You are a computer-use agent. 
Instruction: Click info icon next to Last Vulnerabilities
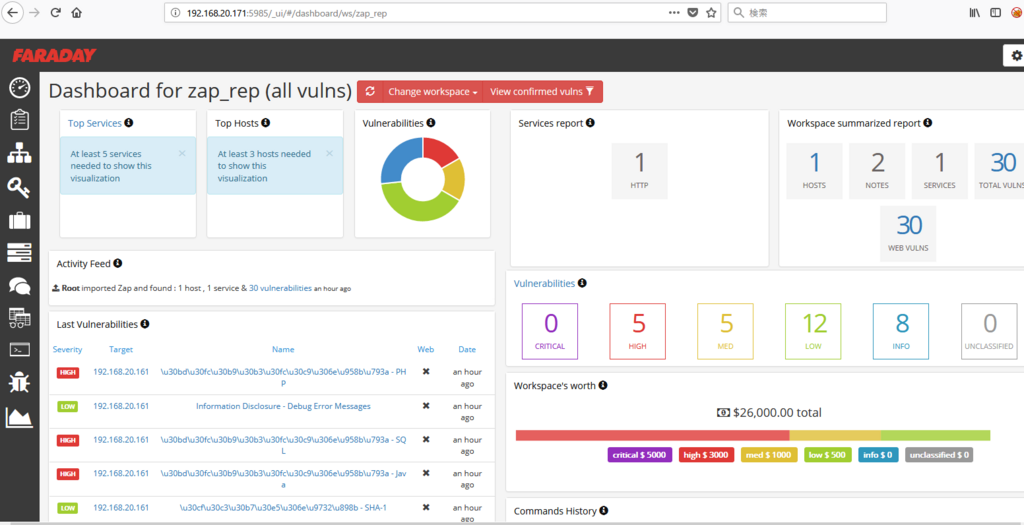[145, 323]
